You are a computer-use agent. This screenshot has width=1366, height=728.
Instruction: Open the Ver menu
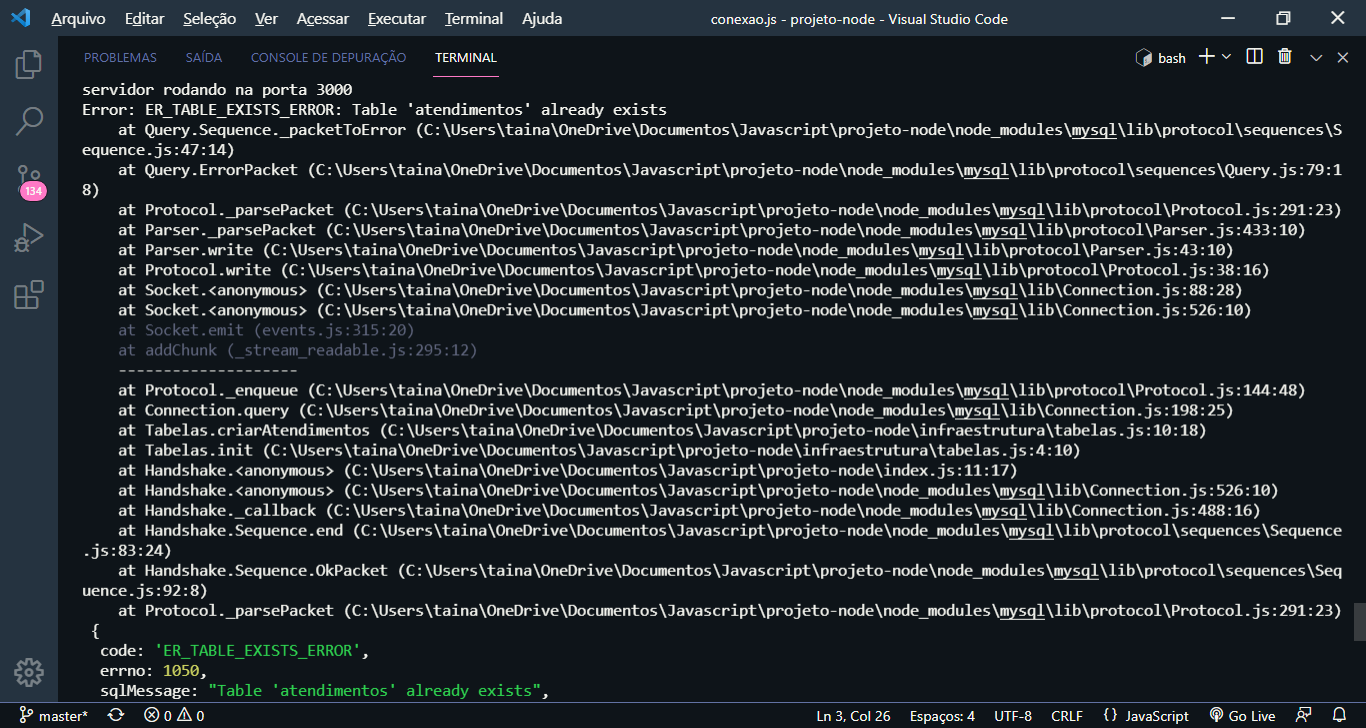(267, 18)
